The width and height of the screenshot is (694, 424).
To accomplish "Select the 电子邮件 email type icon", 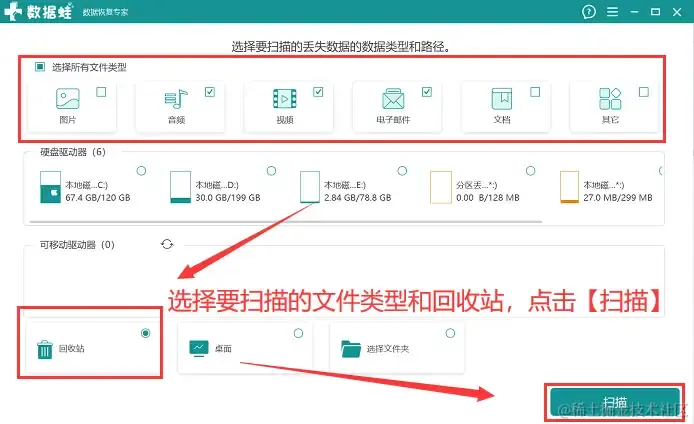I will pyautogui.click(x=393, y=98).
